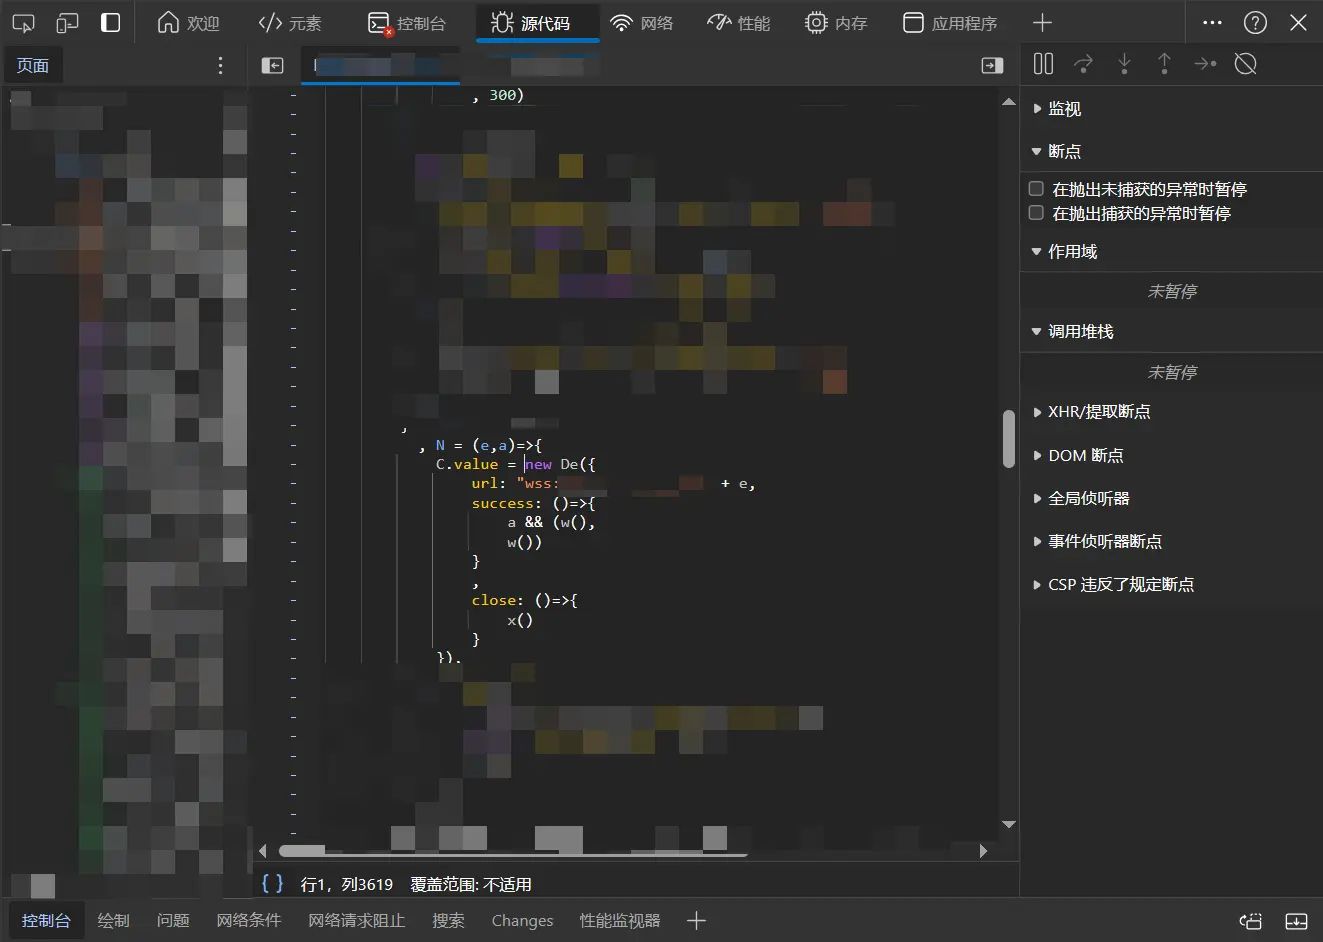Click the Step debugger arrow icon
This screenshot has height=942, width=1323.
pyautogui.click(x=1205, y=64)
